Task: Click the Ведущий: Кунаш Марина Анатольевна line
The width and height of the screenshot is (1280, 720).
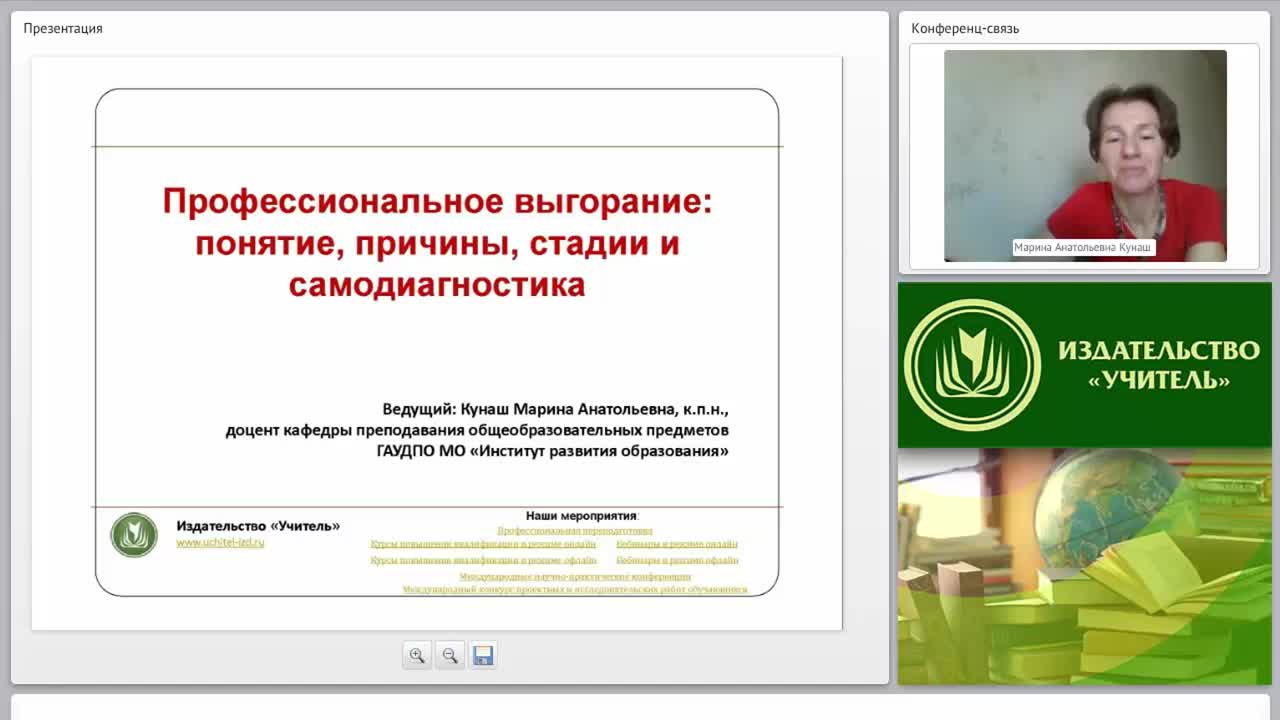Action: (x=556, y=409)
